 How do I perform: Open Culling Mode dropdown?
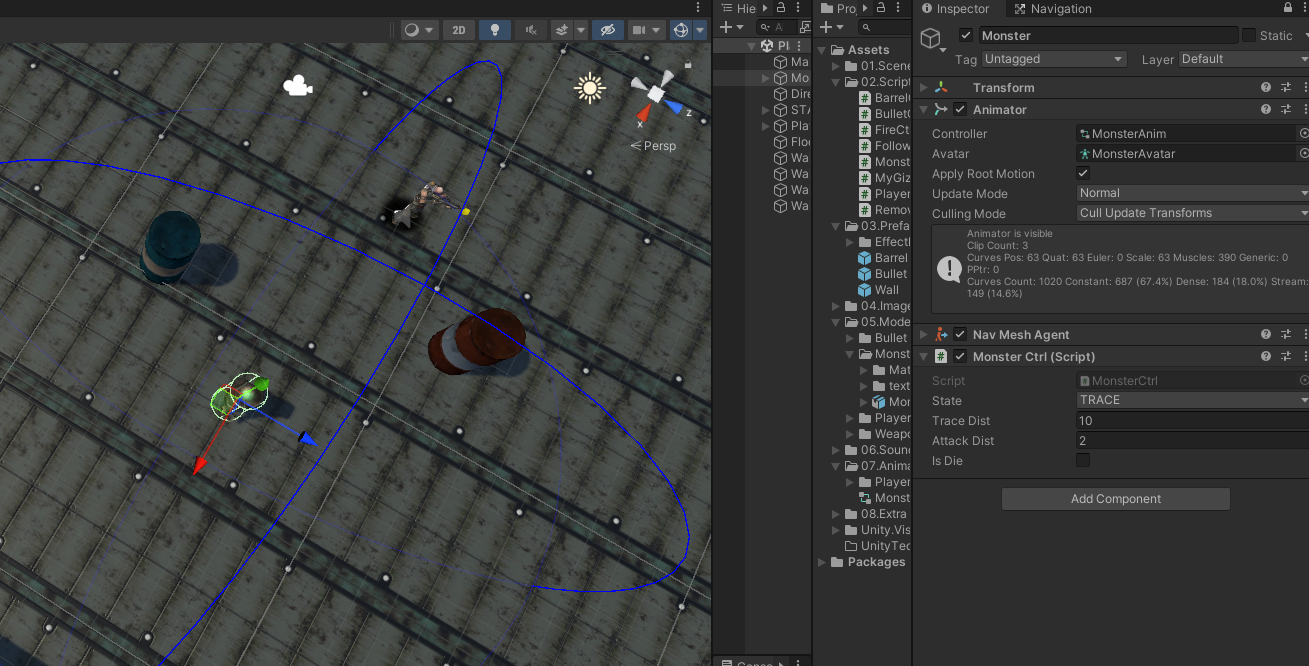click(x=1193, y=213)
